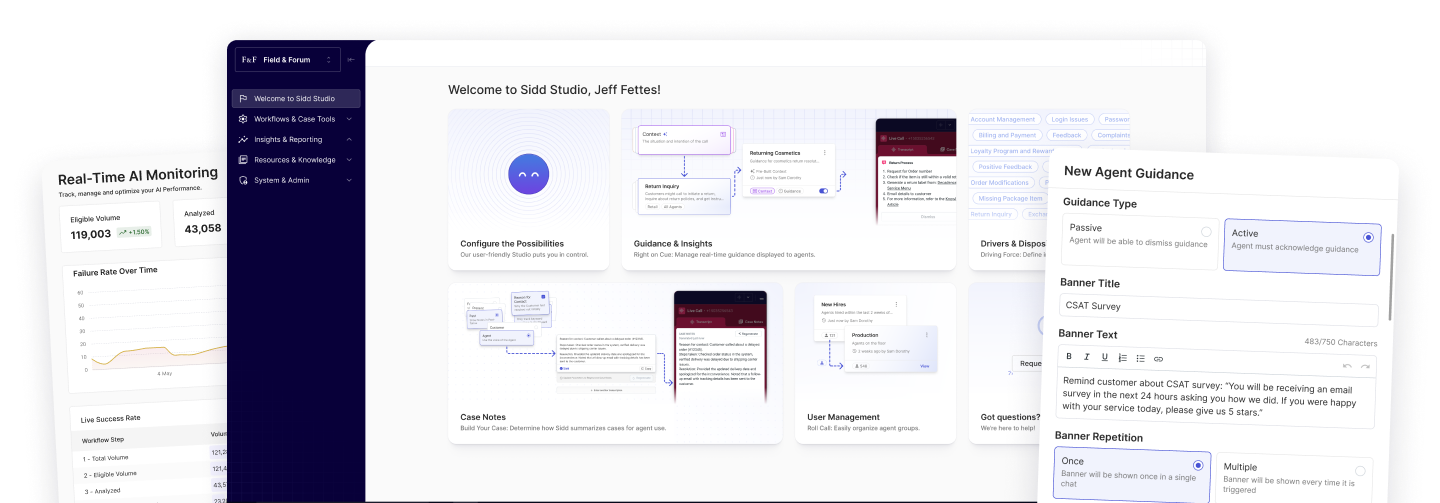1440x503 pixels.
Task: Open the Case Notes card
Action: [615, 363]
